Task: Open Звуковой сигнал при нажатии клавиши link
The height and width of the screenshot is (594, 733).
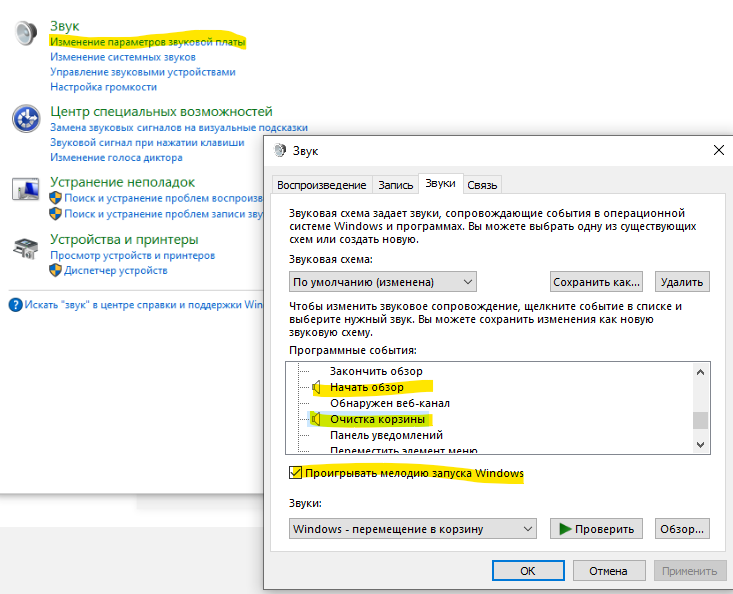Action: 147,143
